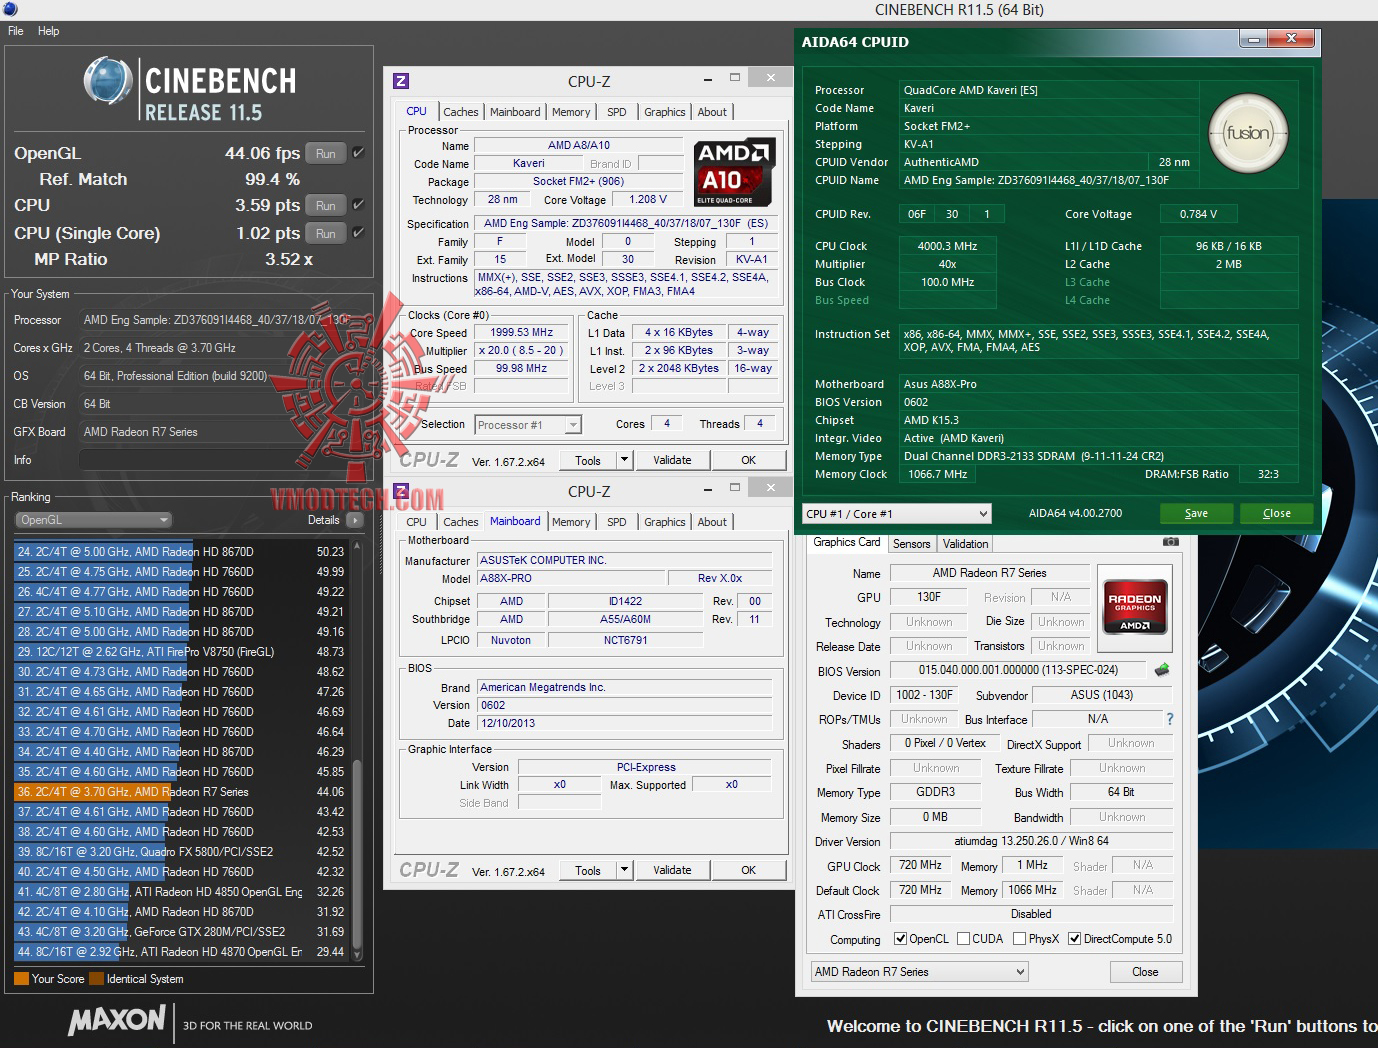Click the ranking list scroll-up arrow
1378x1048 pixels.
[357, 547]
